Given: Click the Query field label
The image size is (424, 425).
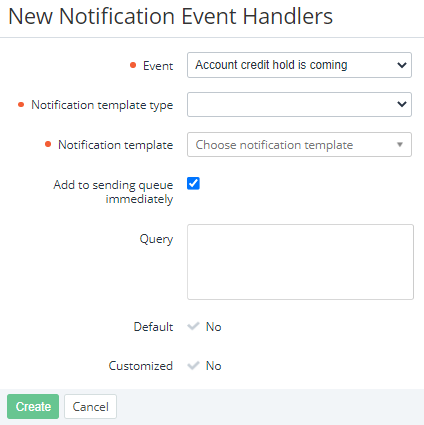Looking at the screenshot, I should tap(156, 239).
